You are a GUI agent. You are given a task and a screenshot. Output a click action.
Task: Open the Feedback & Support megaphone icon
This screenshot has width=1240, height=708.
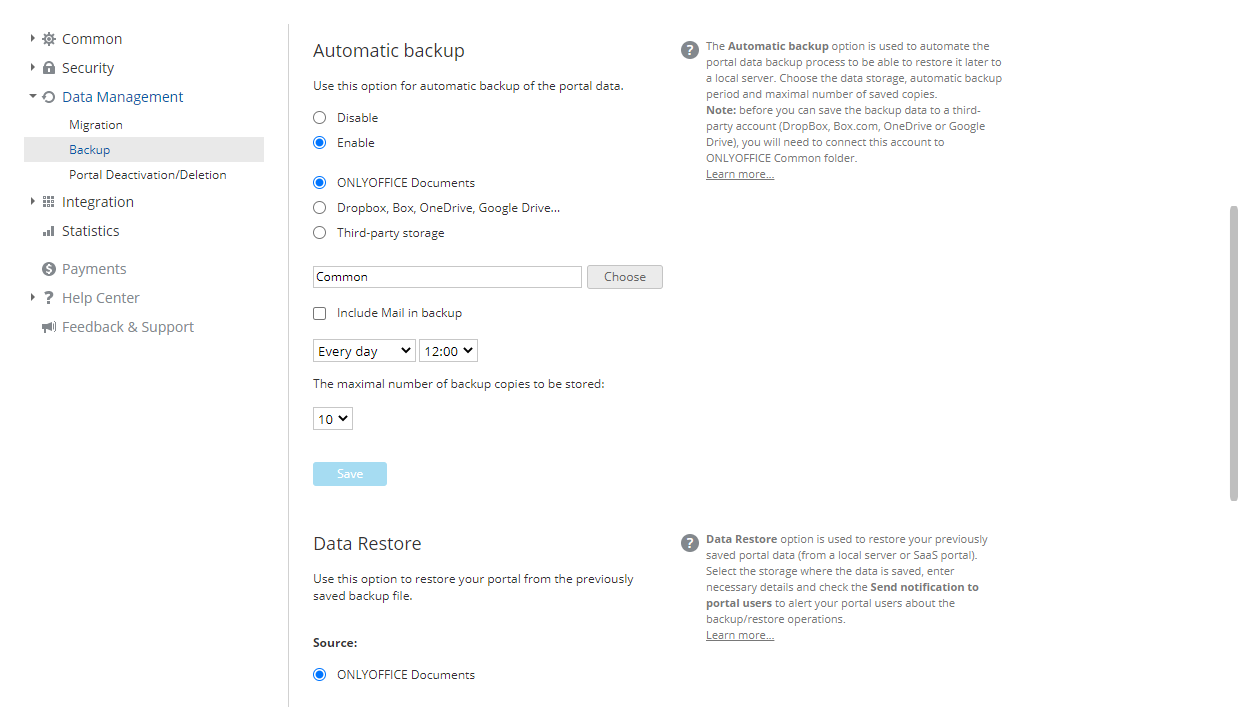click(x=49, y=326)
